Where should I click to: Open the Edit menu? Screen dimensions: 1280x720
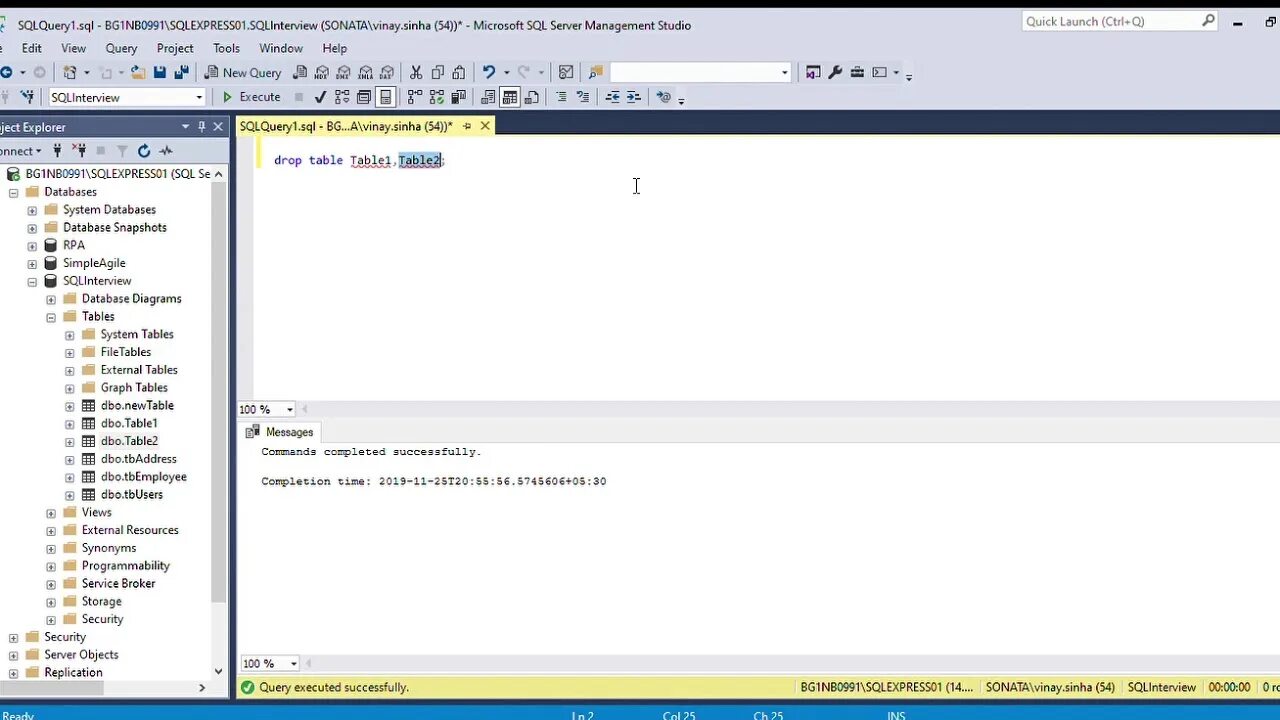(x=32, y=48)
